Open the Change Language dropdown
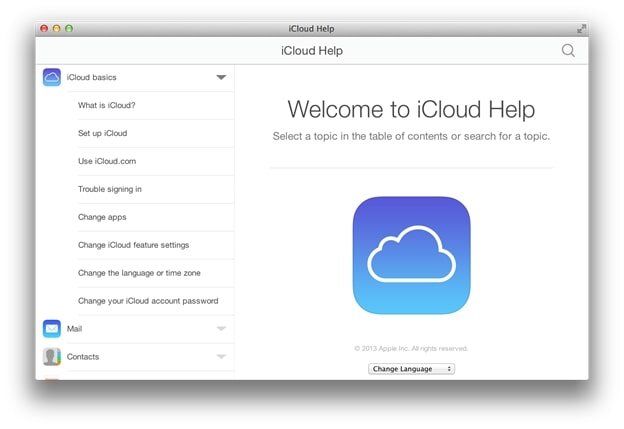This screenshot has width=624, height=429. [x=411, y=369]
